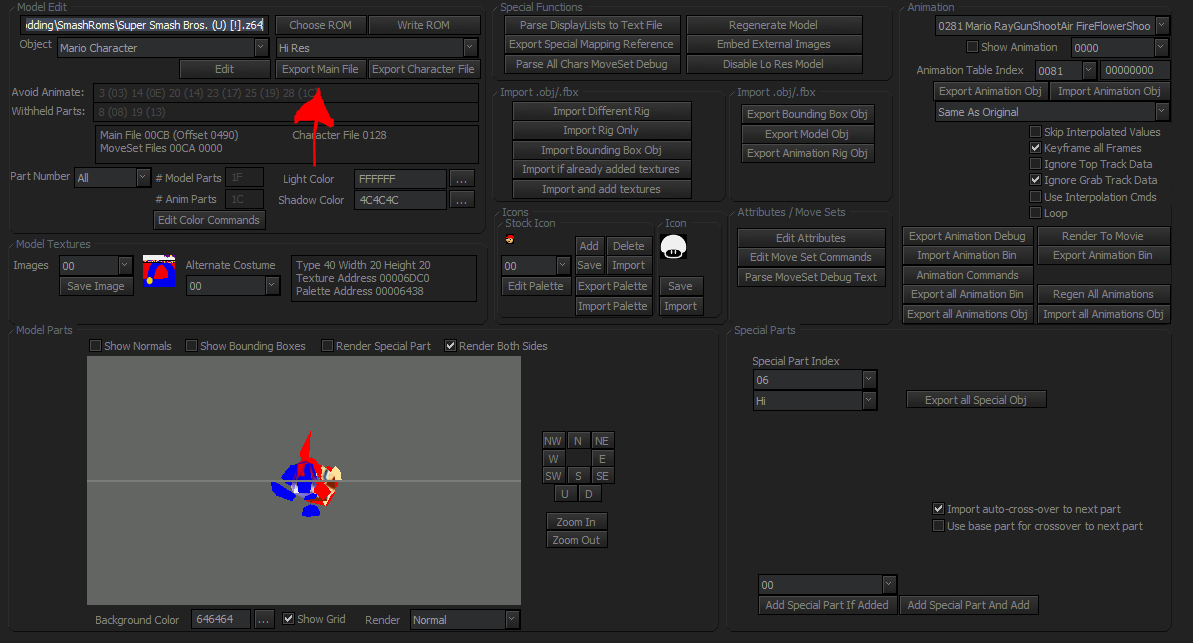Viewport: 1193px width, 643px height.
Task: Enable Show Bounding Boxes
Action: click(x=192, y=345)
